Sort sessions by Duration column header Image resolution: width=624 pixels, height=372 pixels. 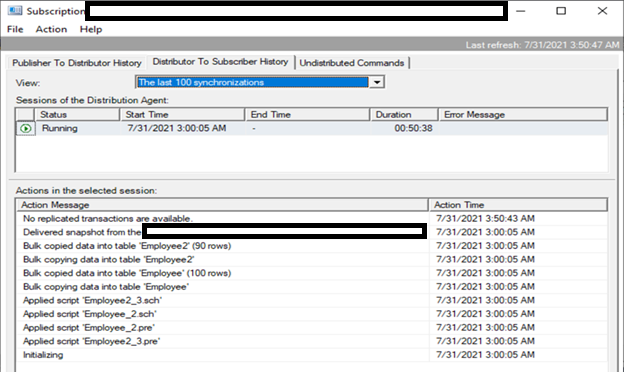[404, 115]
